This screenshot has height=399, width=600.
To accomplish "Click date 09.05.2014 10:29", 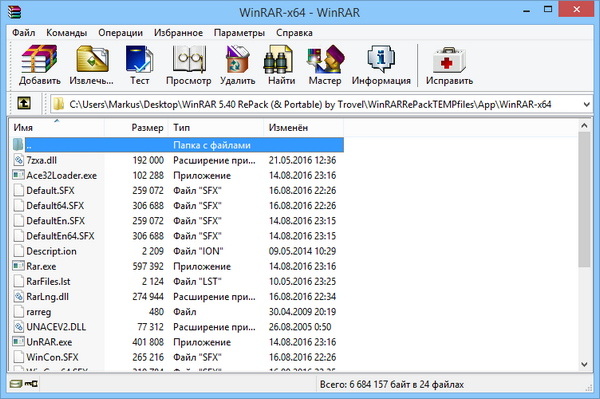I will [302, 251].
